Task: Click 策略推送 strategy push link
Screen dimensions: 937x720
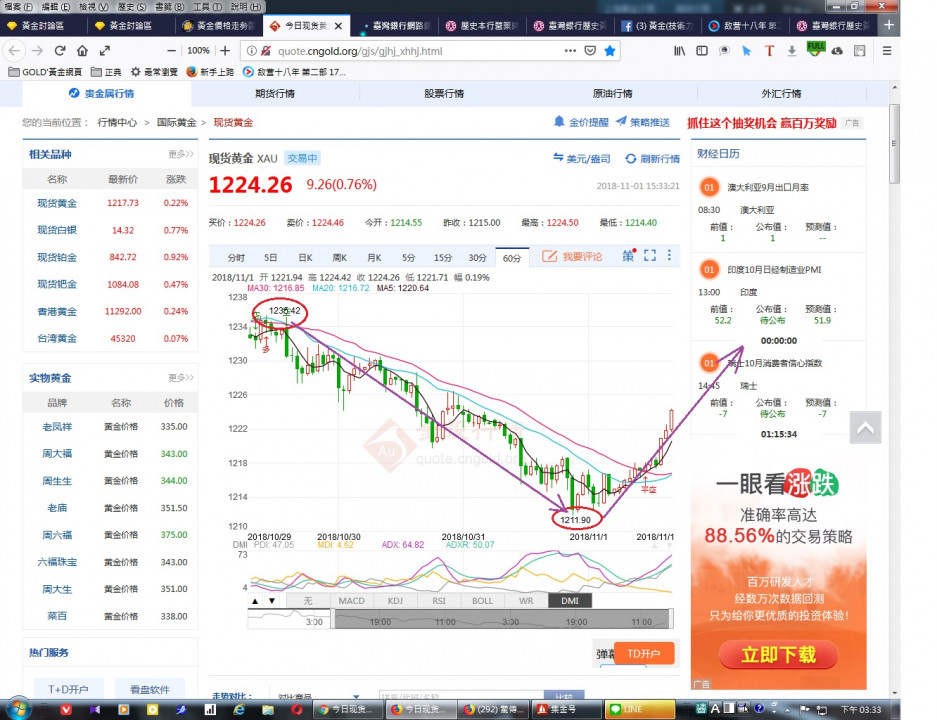Action: point(643,122)
